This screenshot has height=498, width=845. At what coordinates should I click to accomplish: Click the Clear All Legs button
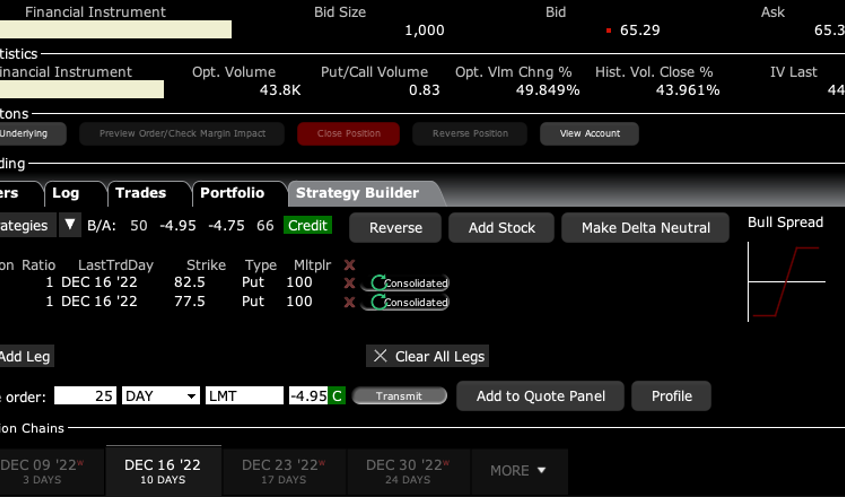[x=427, y=356]
